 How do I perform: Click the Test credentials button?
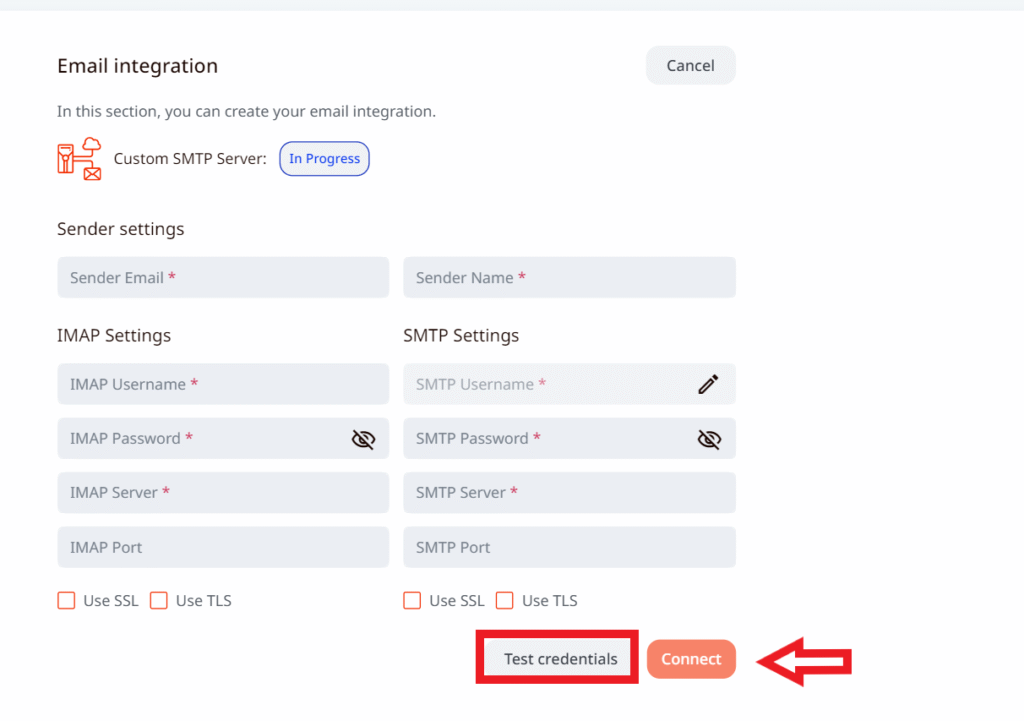560,659
